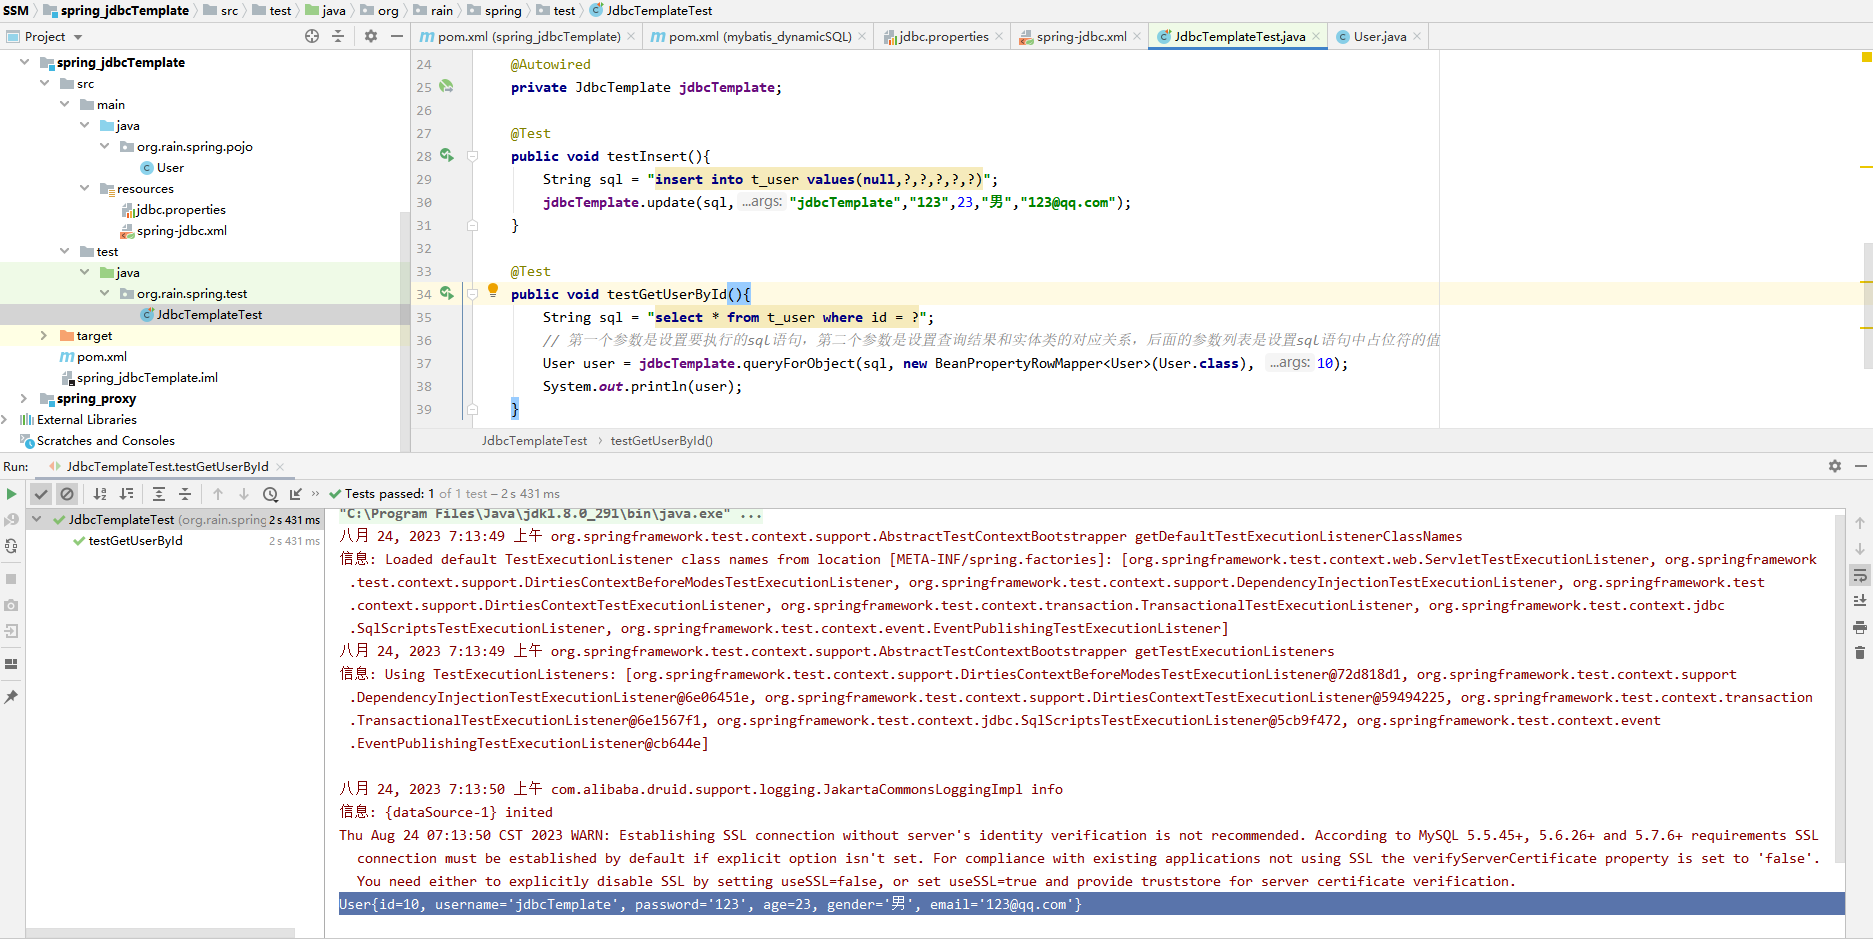Expand all test results
1873x939 pixels.
click(159, 494)
